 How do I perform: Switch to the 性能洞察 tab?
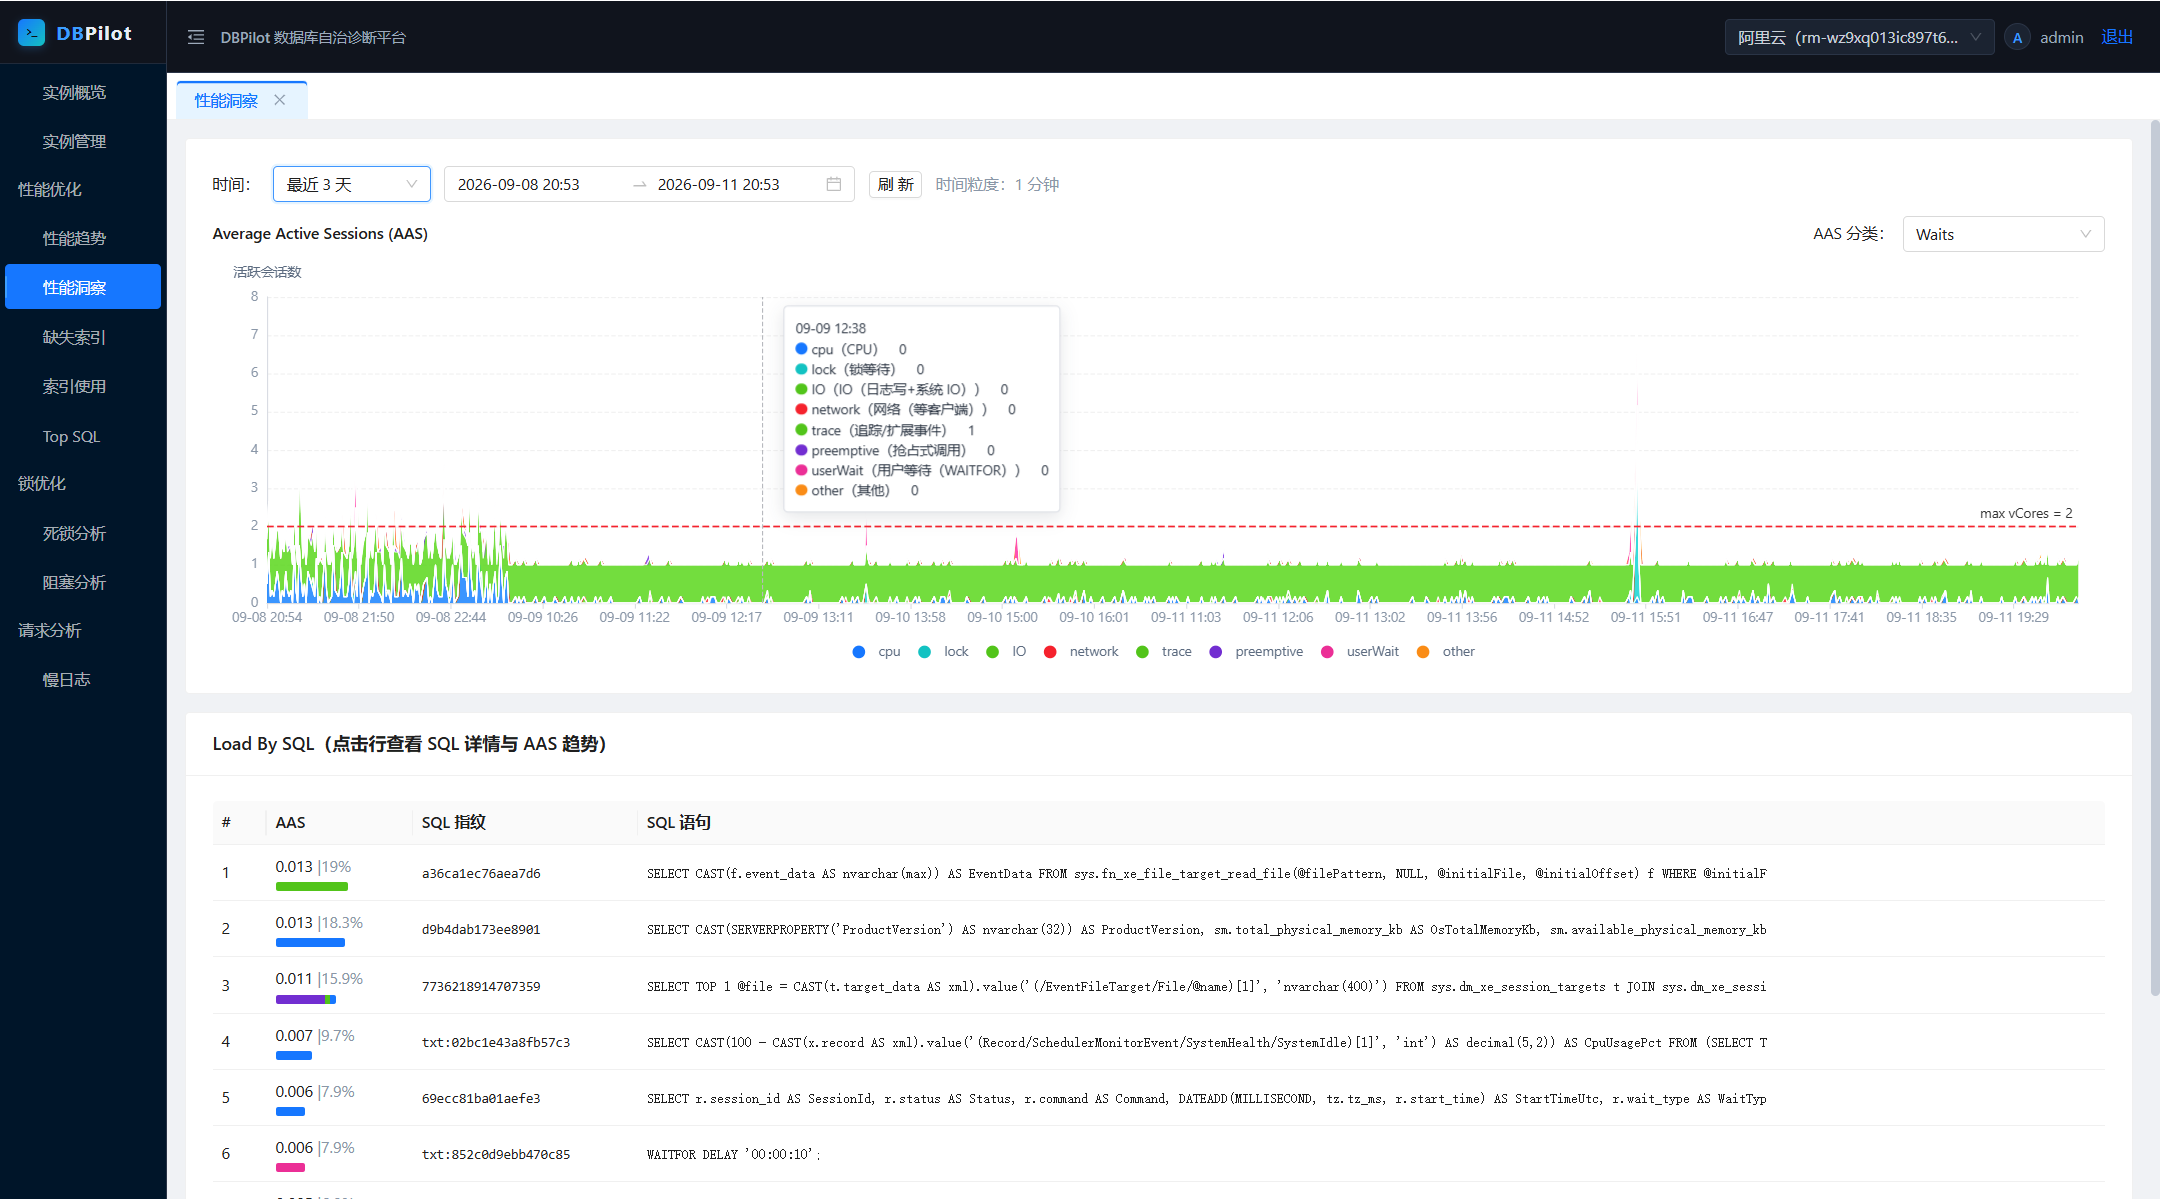click(x=226, y=100)
